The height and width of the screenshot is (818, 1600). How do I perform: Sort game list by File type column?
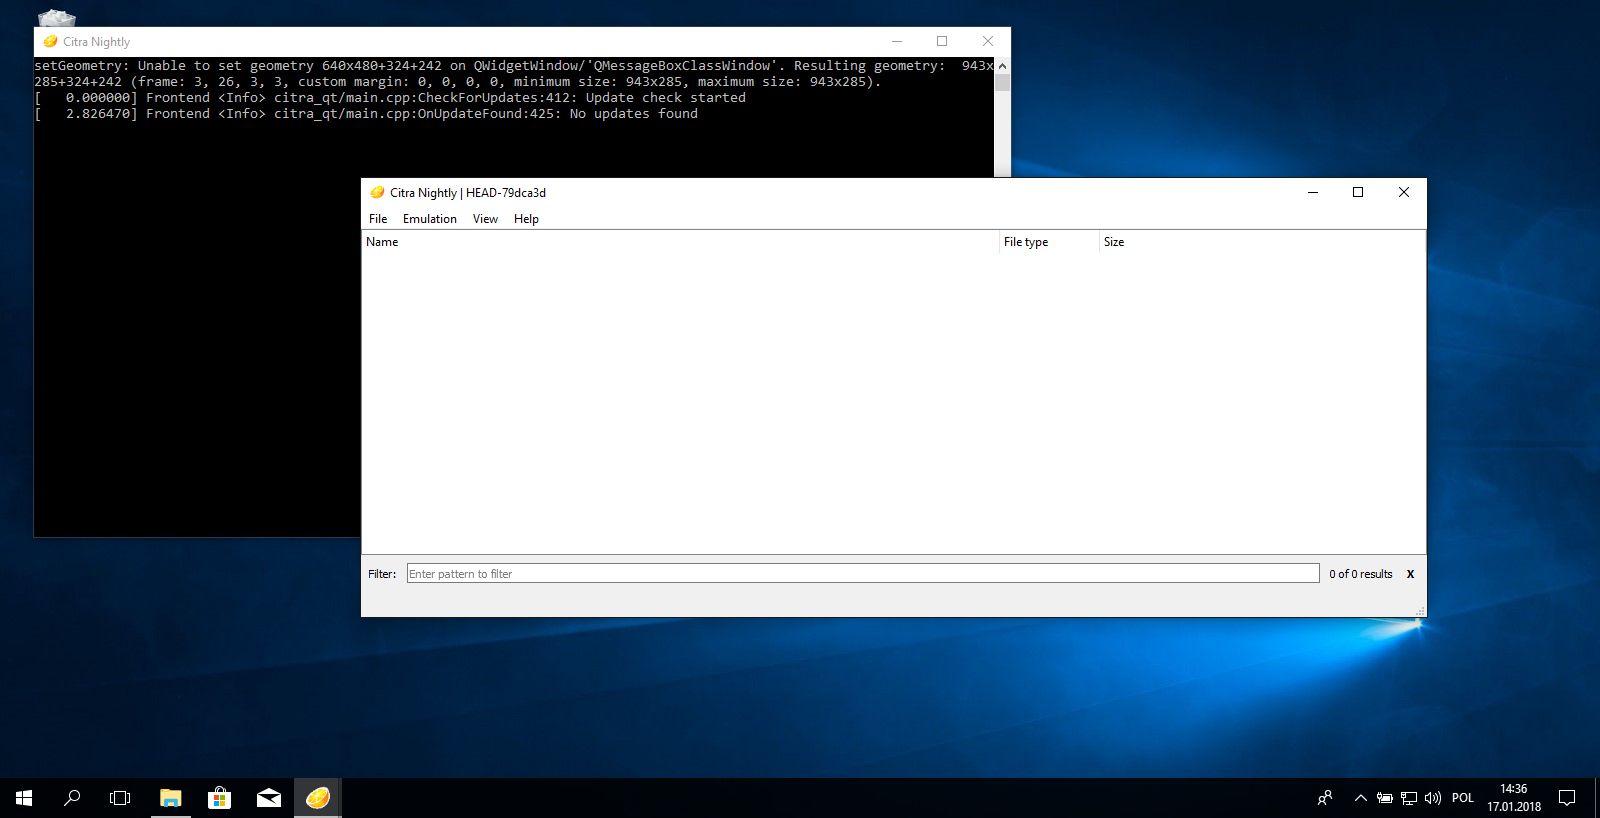1049,242
